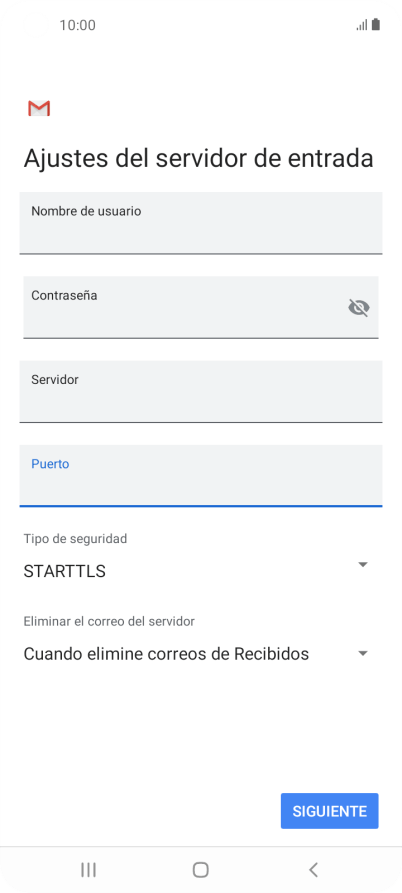Screen dimensions: 402x893
Task: Select the Contraseña input field
Action: pos(200,307)
